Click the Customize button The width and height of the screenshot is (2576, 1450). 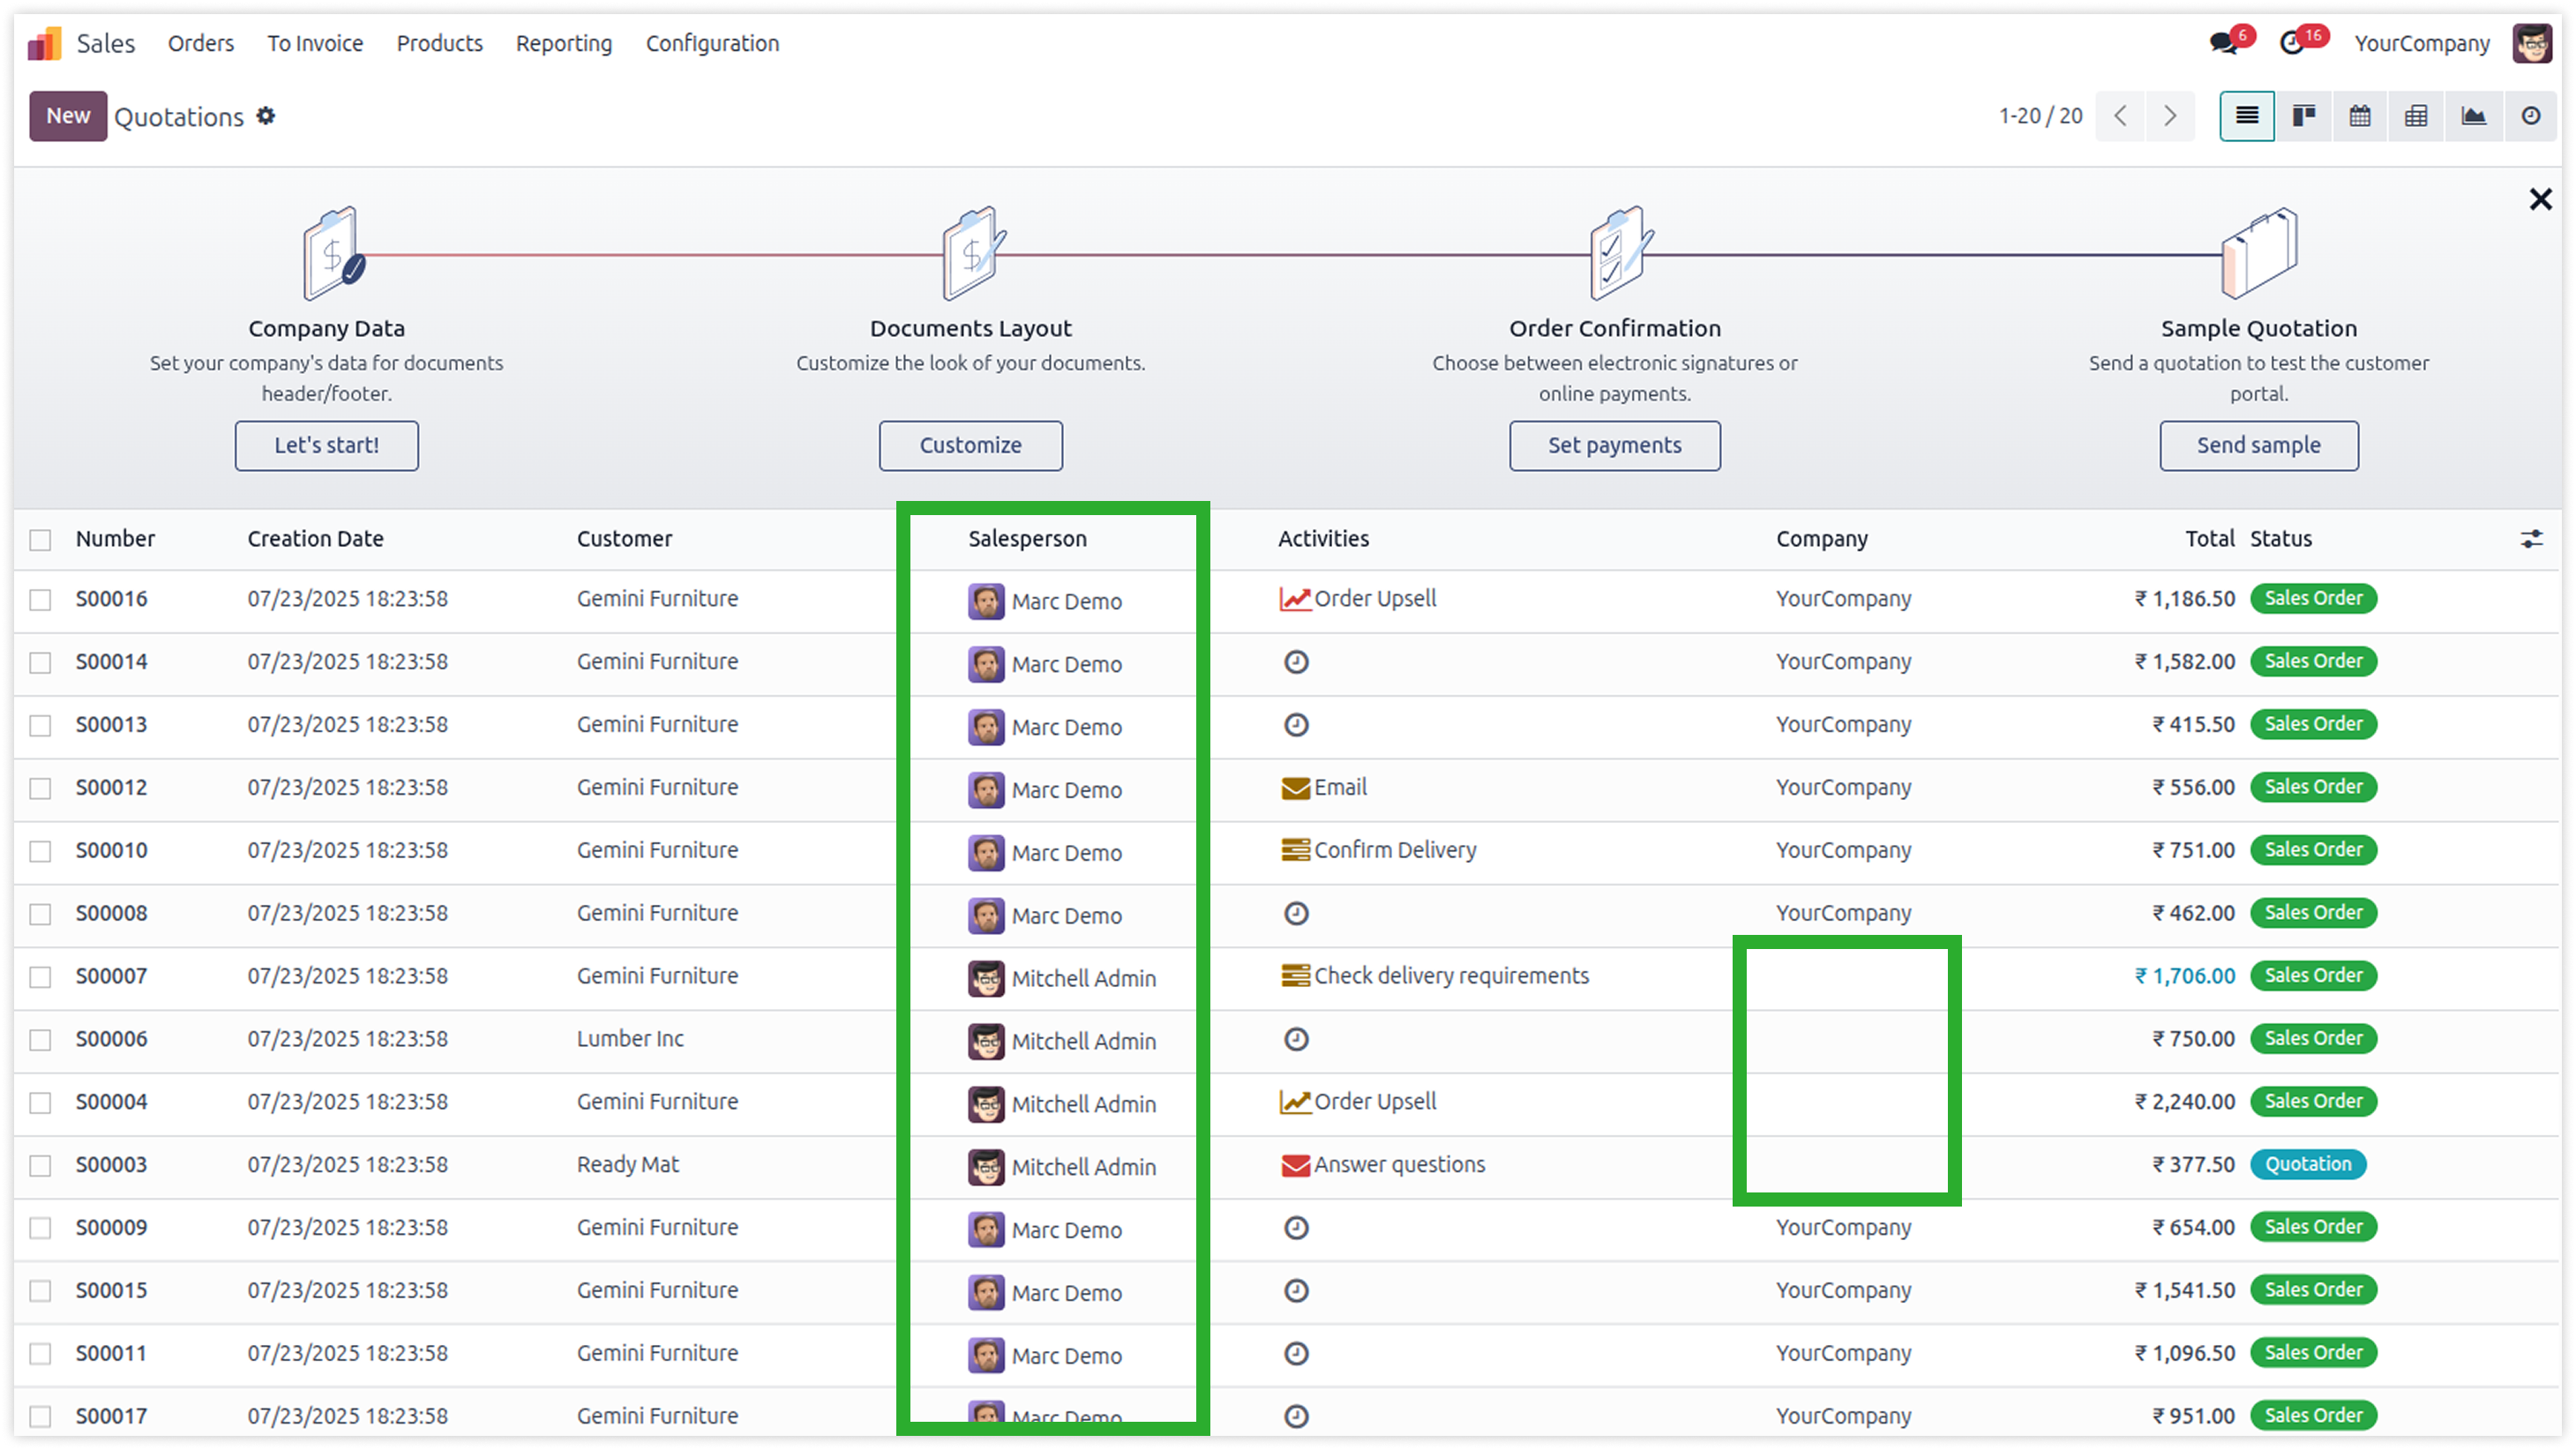click(x=971, y=446)
